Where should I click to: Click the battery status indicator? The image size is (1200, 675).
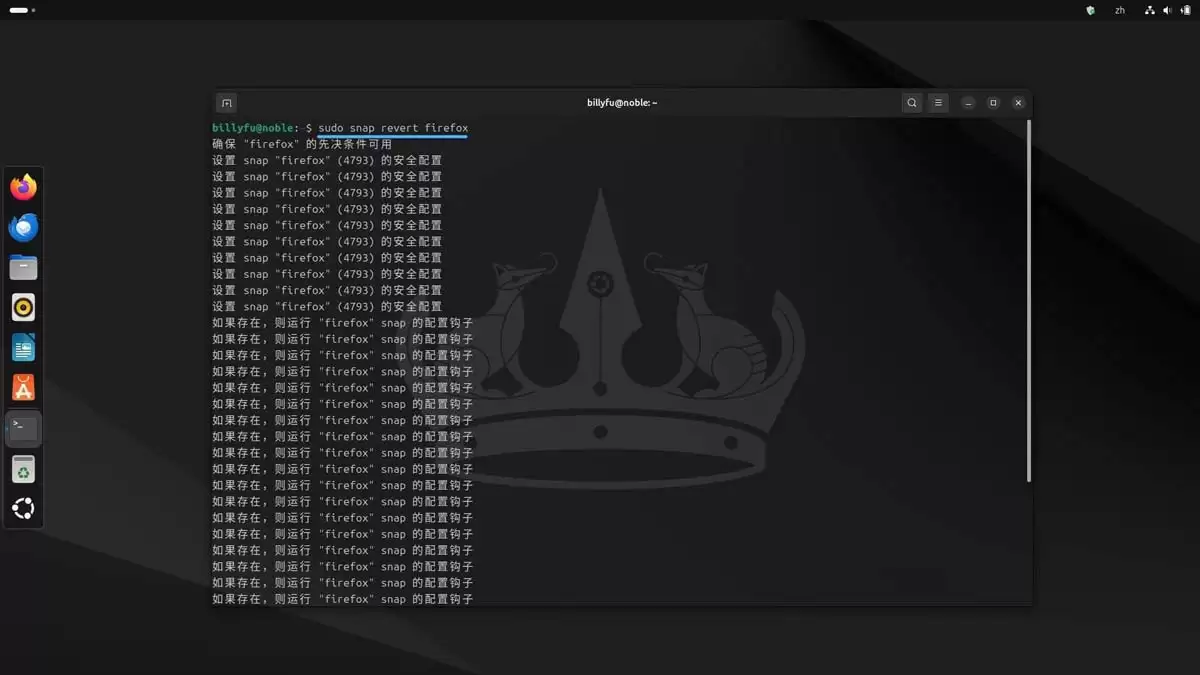coord(1186,10)
